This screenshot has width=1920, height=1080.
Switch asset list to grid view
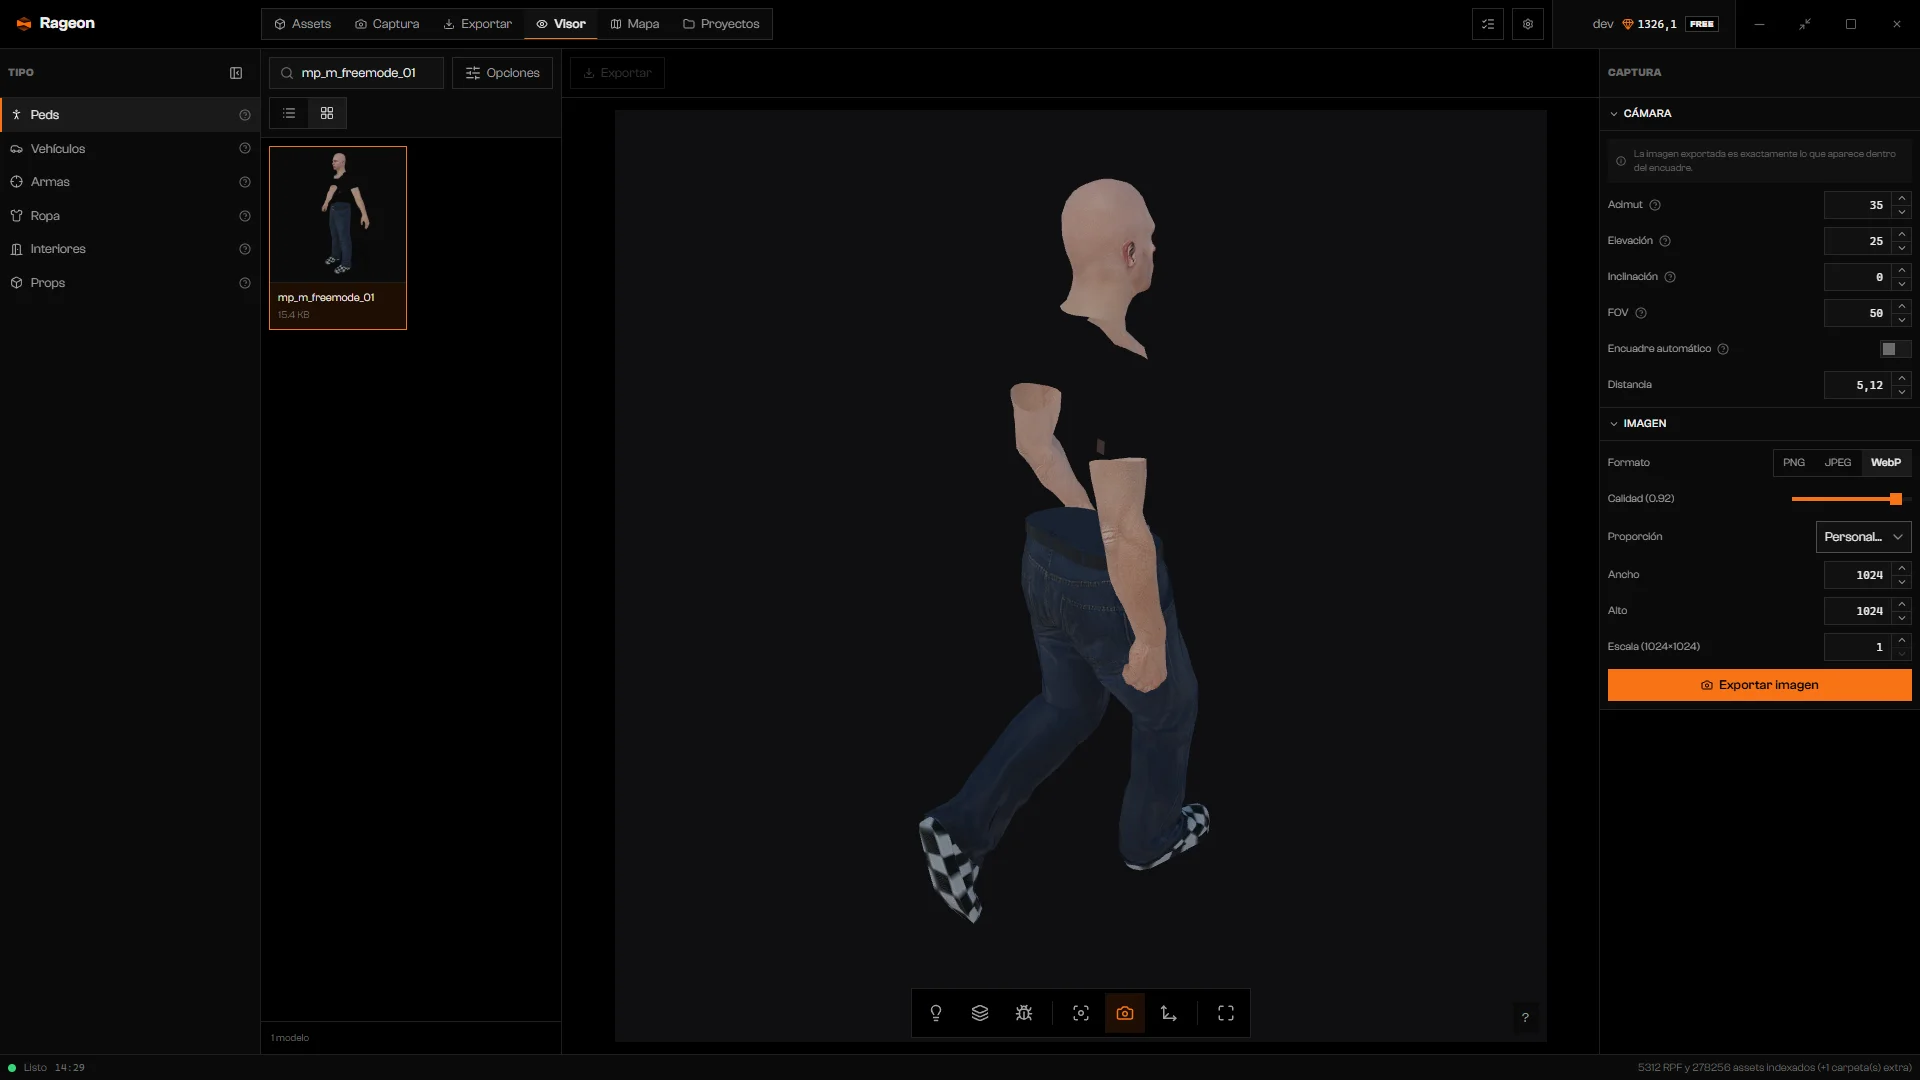click(327, 113)
